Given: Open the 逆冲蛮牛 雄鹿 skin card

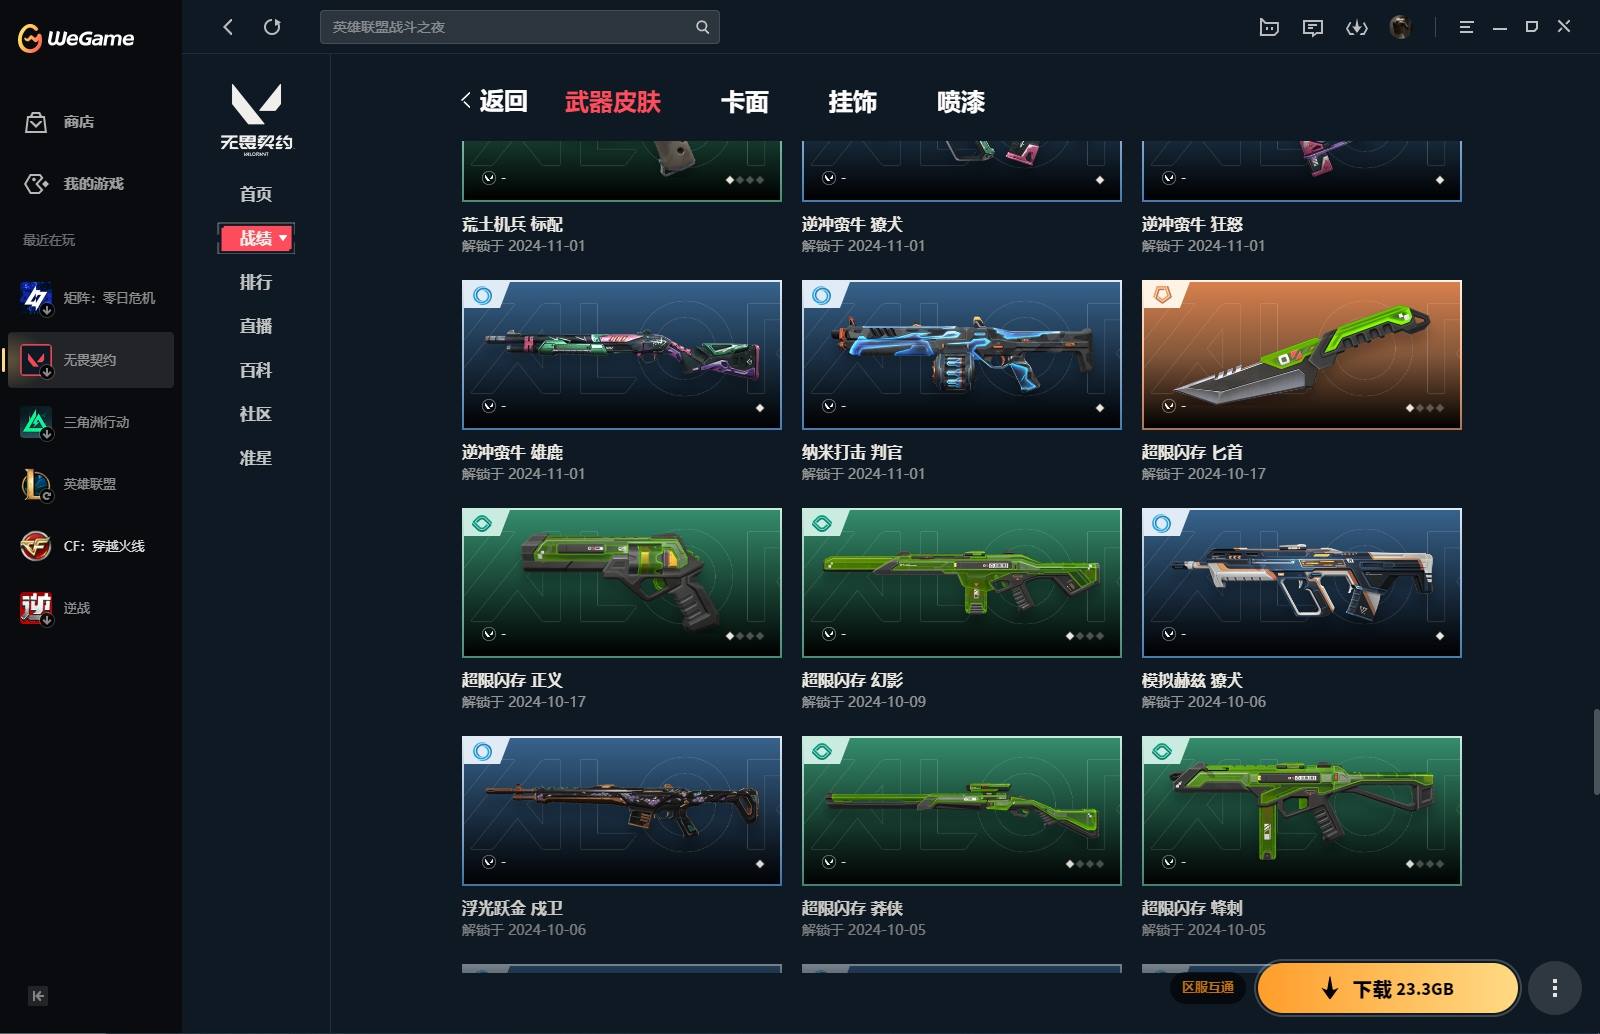Looking at the screenshot, I should [622, 355].
